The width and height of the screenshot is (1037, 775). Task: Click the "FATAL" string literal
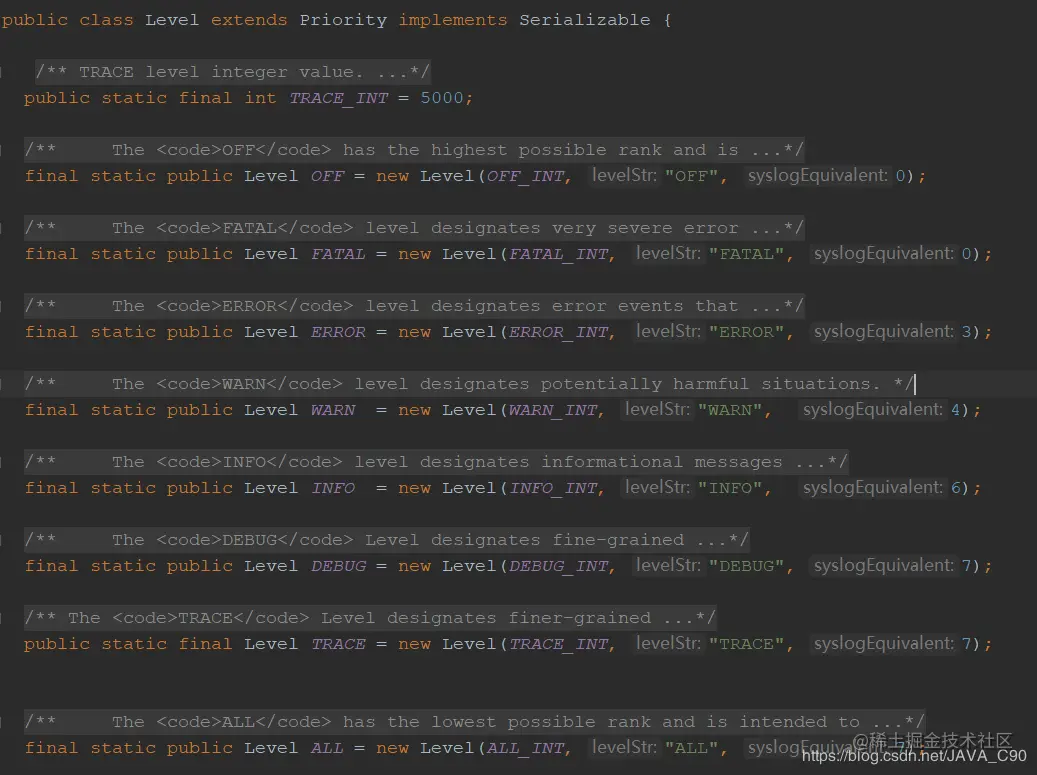pos(746,254)
